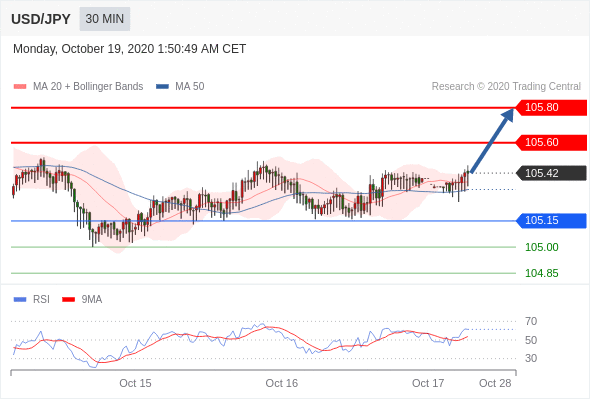Viewport: 590px width, 400px height.
Task: Click the 105.80 resistance price tag
Action: click(x=551, y=108)
